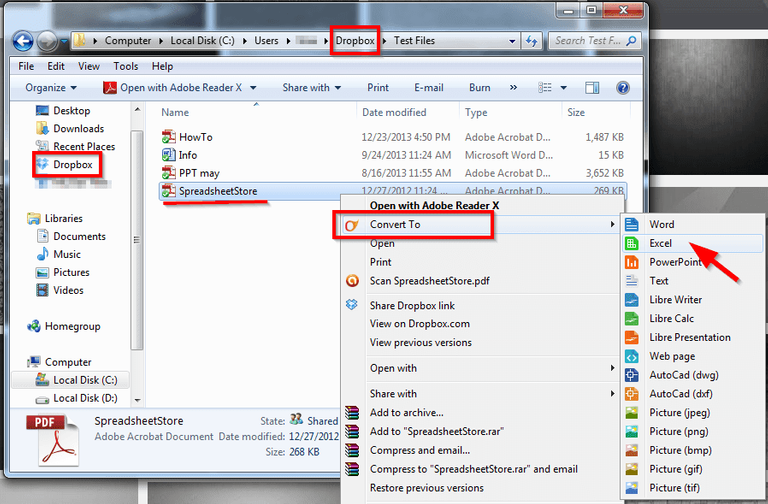
Task: Click the refresh button next to address bar
Action: pos(531,41)
